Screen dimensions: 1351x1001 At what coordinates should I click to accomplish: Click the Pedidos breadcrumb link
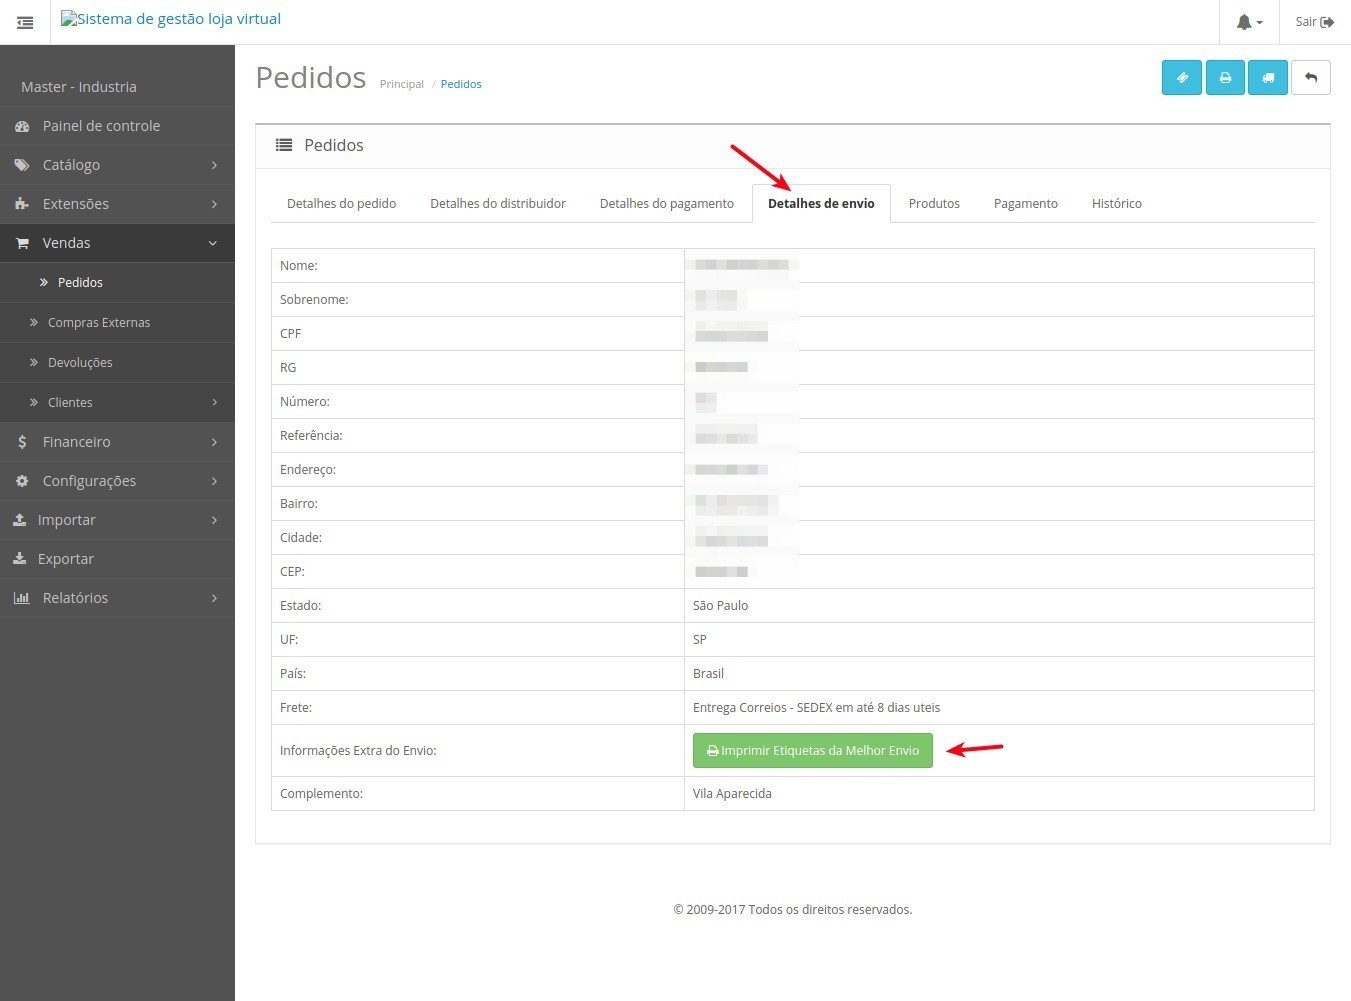coord(461,84)
